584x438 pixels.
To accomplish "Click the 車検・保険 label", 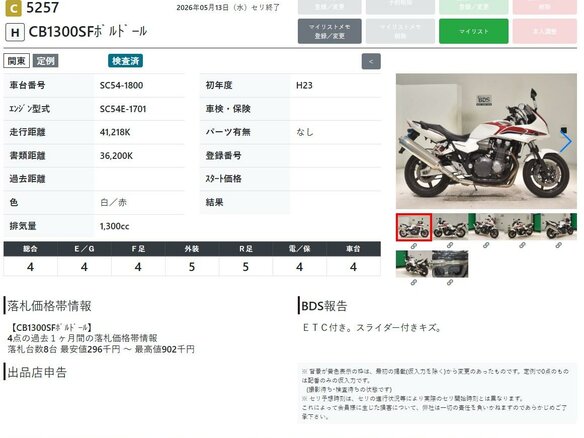I will 228,109.
